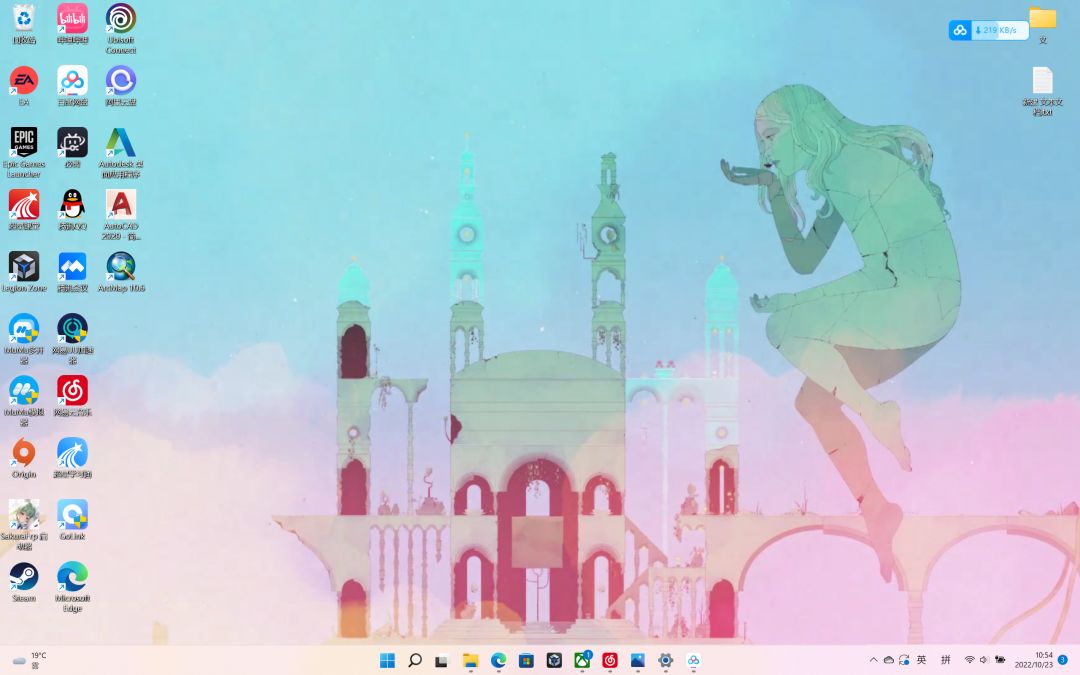The image size is (1080, 675).
Task: Open the clock and date 10:54 flyout
Action: (x=1034, y=660)
